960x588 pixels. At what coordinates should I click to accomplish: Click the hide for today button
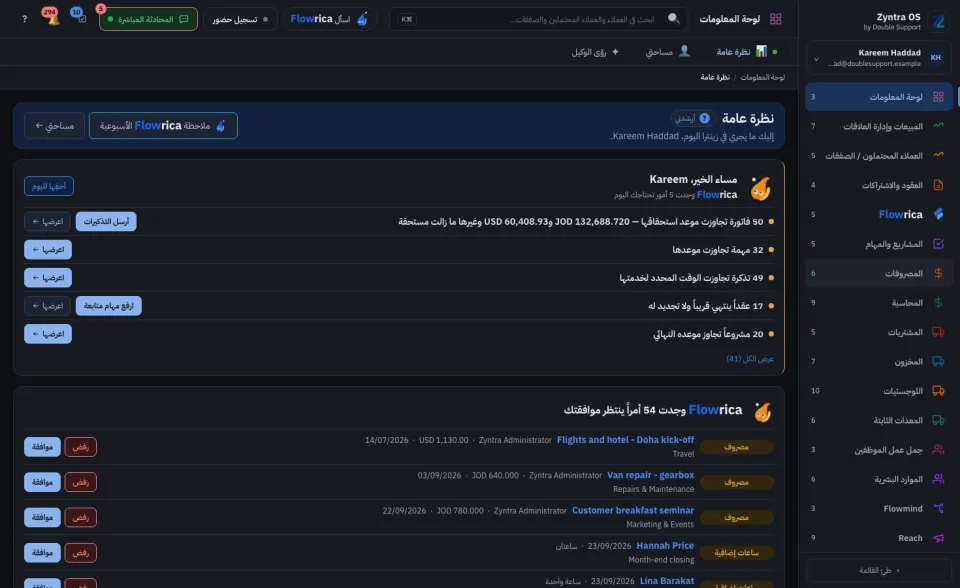pyautogui.click(x=49, y=186)
